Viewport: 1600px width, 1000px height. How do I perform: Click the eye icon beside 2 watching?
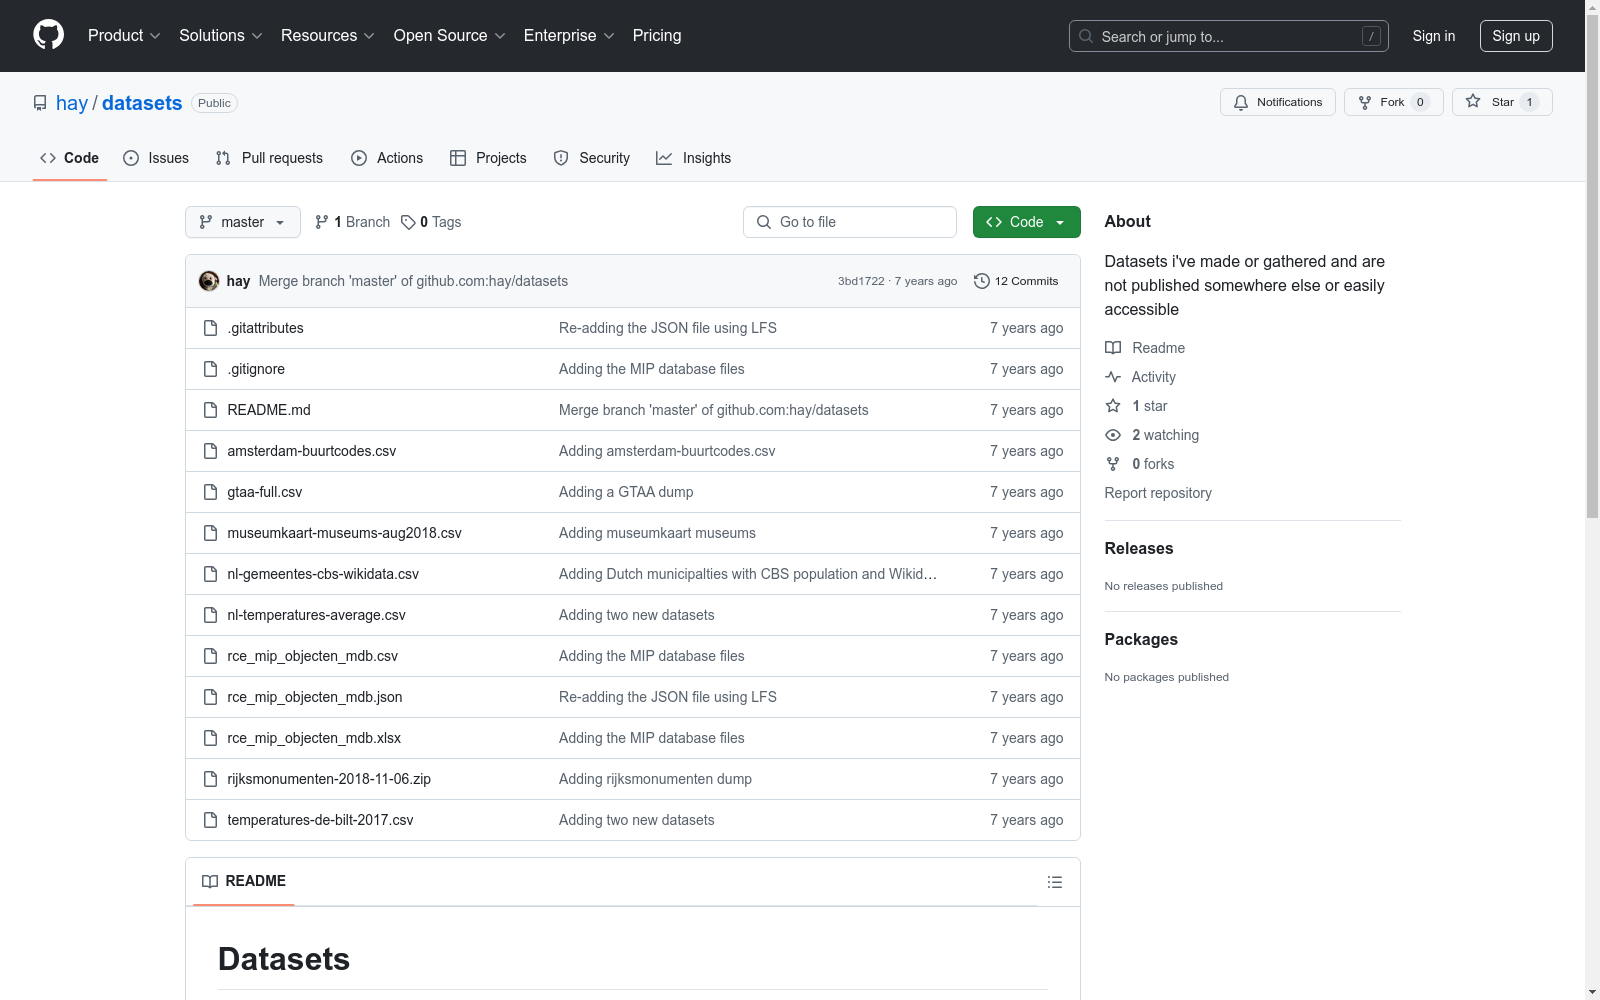pyautogui.click(x=1113, y=435)
